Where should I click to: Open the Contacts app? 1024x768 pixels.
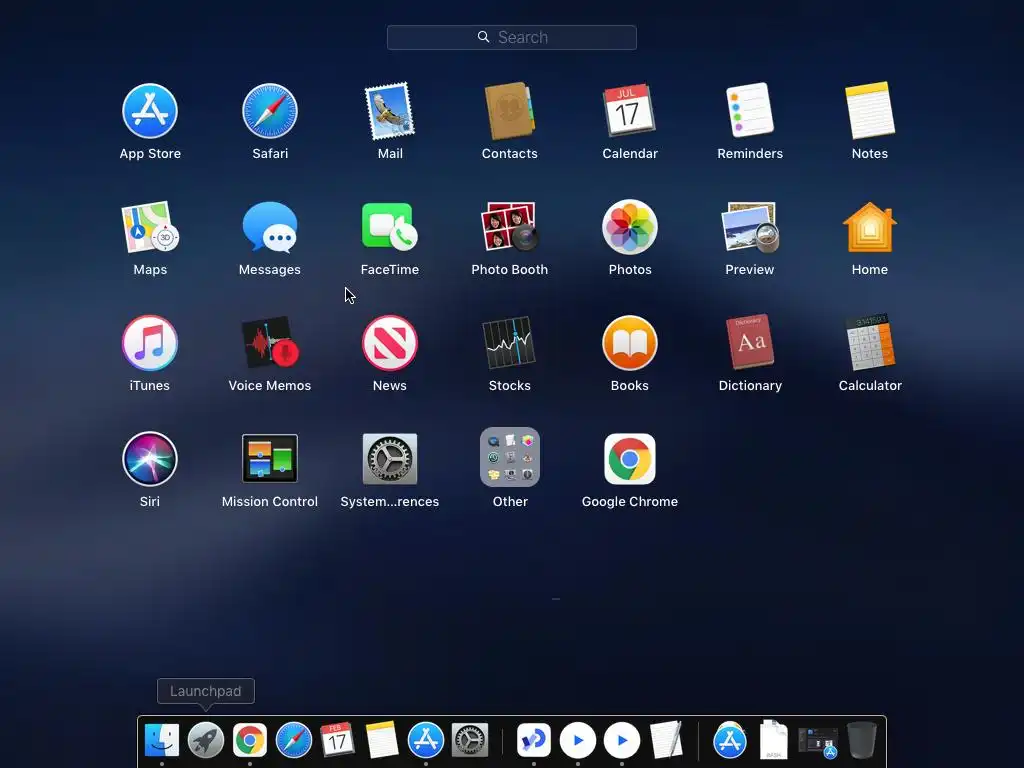coord(509,111)
